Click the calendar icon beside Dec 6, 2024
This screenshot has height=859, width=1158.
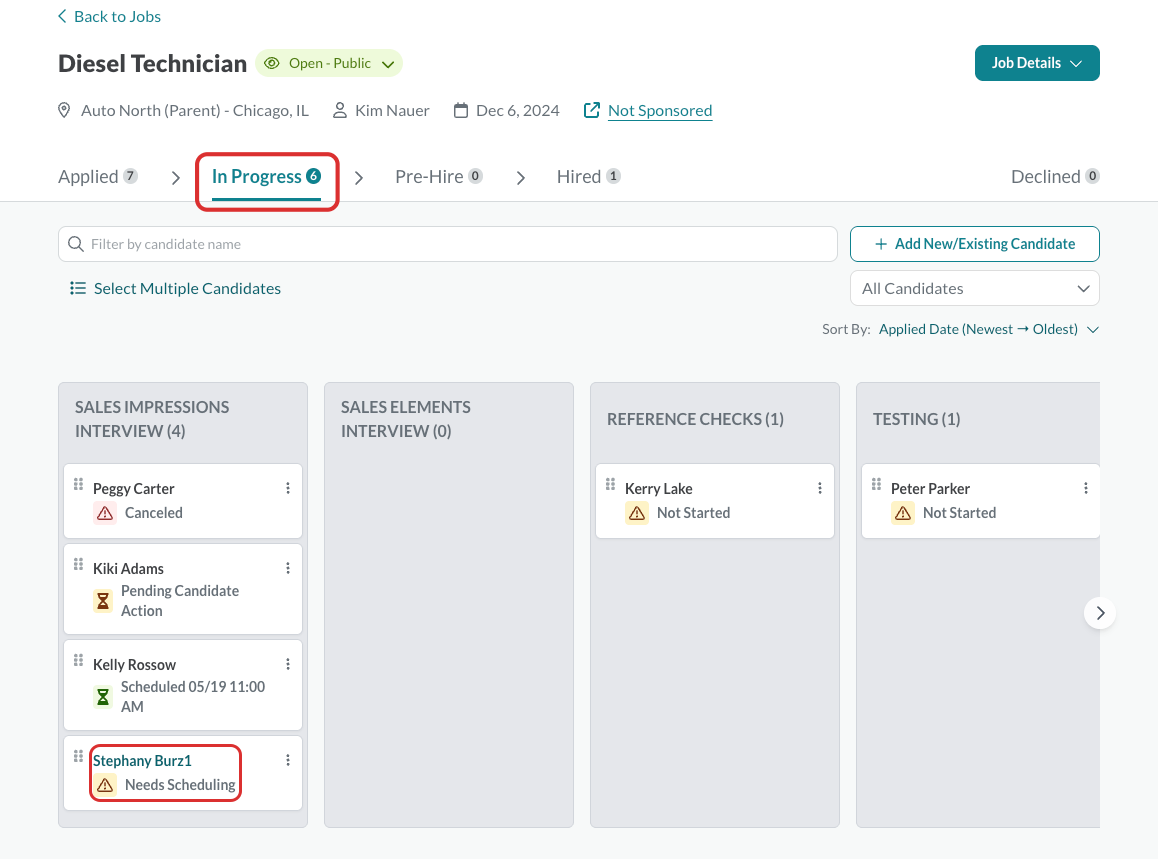(x=461, y=111)
